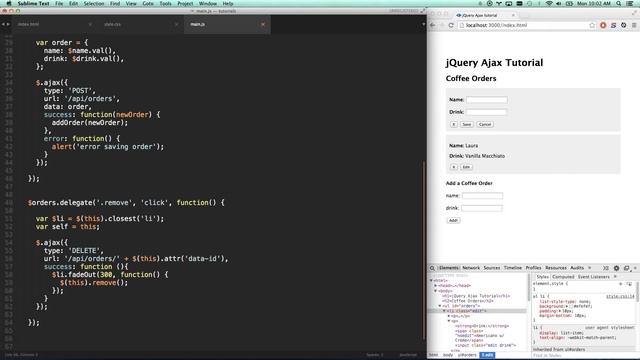Click the style.css:14 source link
The width and height of the screenshot is (640, 360).
click(620, 296)
